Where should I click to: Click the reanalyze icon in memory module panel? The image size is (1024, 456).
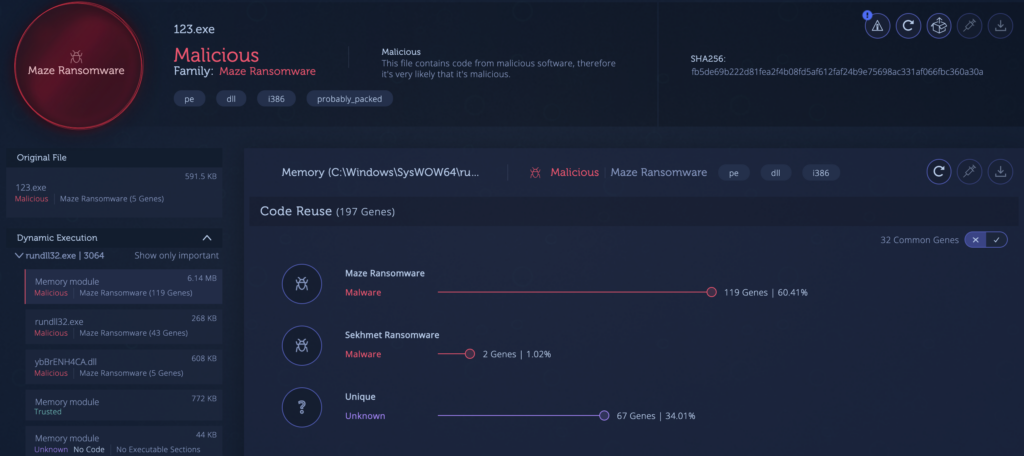tap(938, 172)
